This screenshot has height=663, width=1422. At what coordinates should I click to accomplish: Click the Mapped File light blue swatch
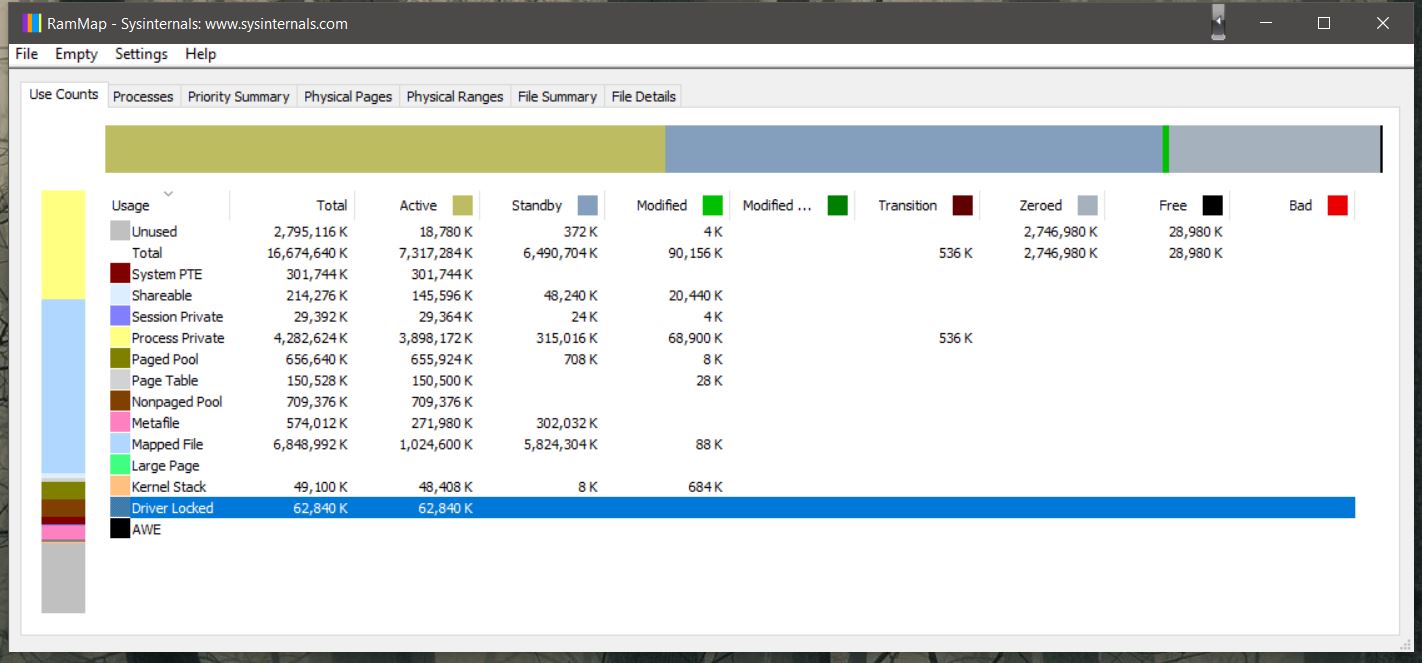coord(120,444)
